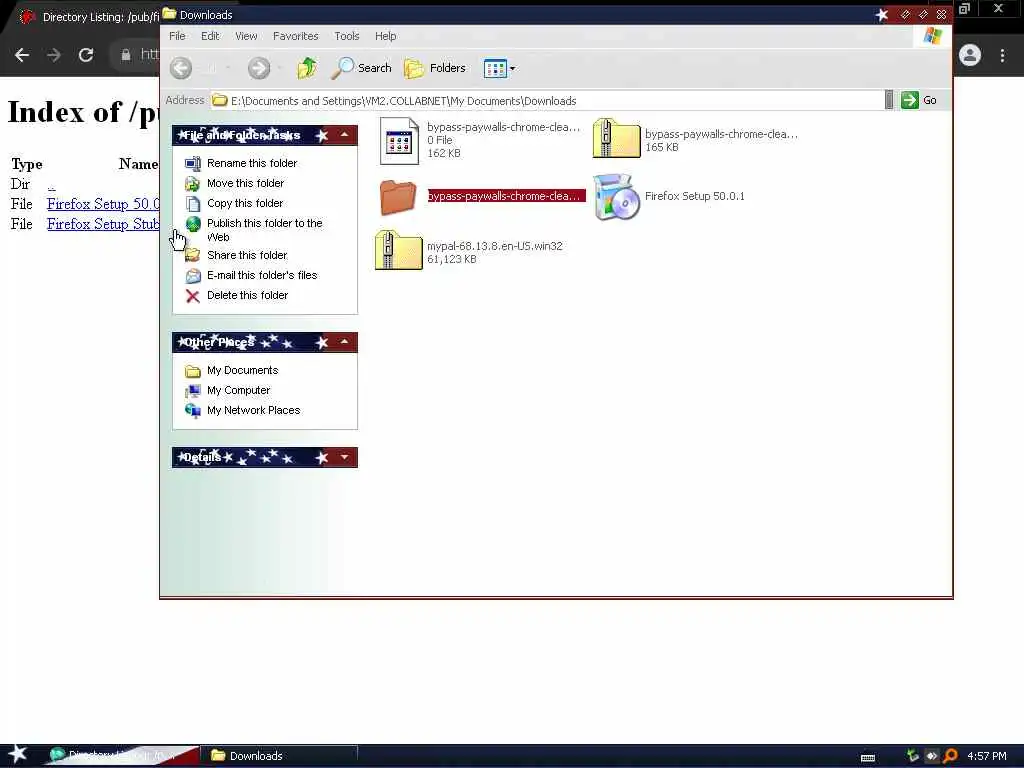This screenshot has height=768, width=1024.
Task: Click the globe Publish icon
Action: (x=193, y=224)
